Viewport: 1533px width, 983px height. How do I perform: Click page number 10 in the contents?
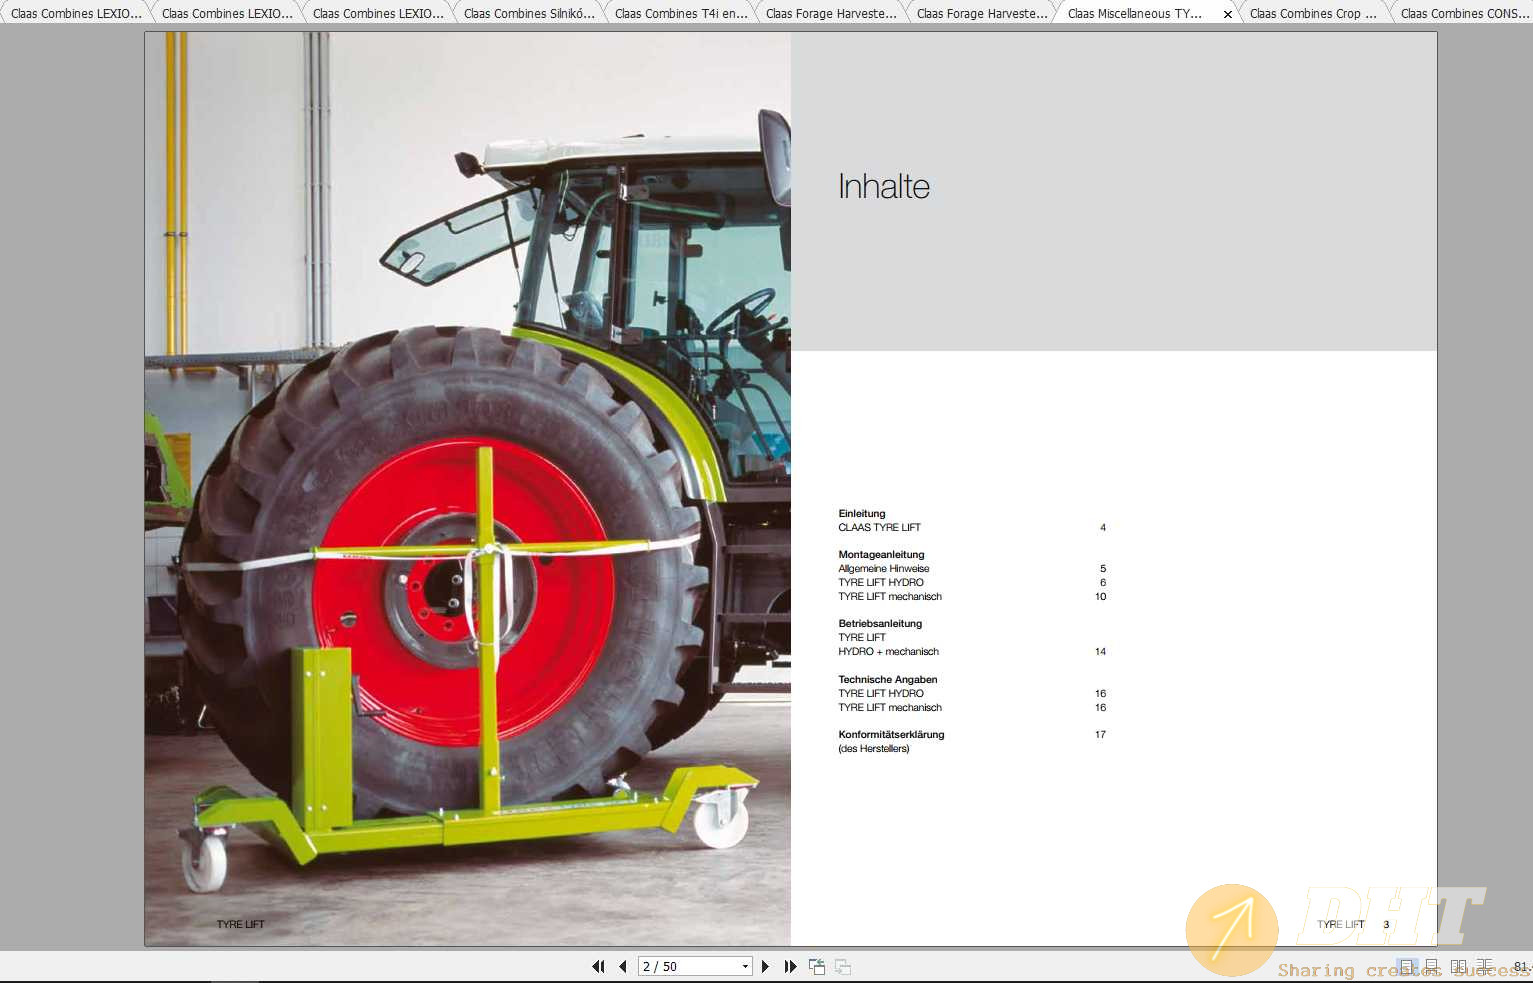1100,596
